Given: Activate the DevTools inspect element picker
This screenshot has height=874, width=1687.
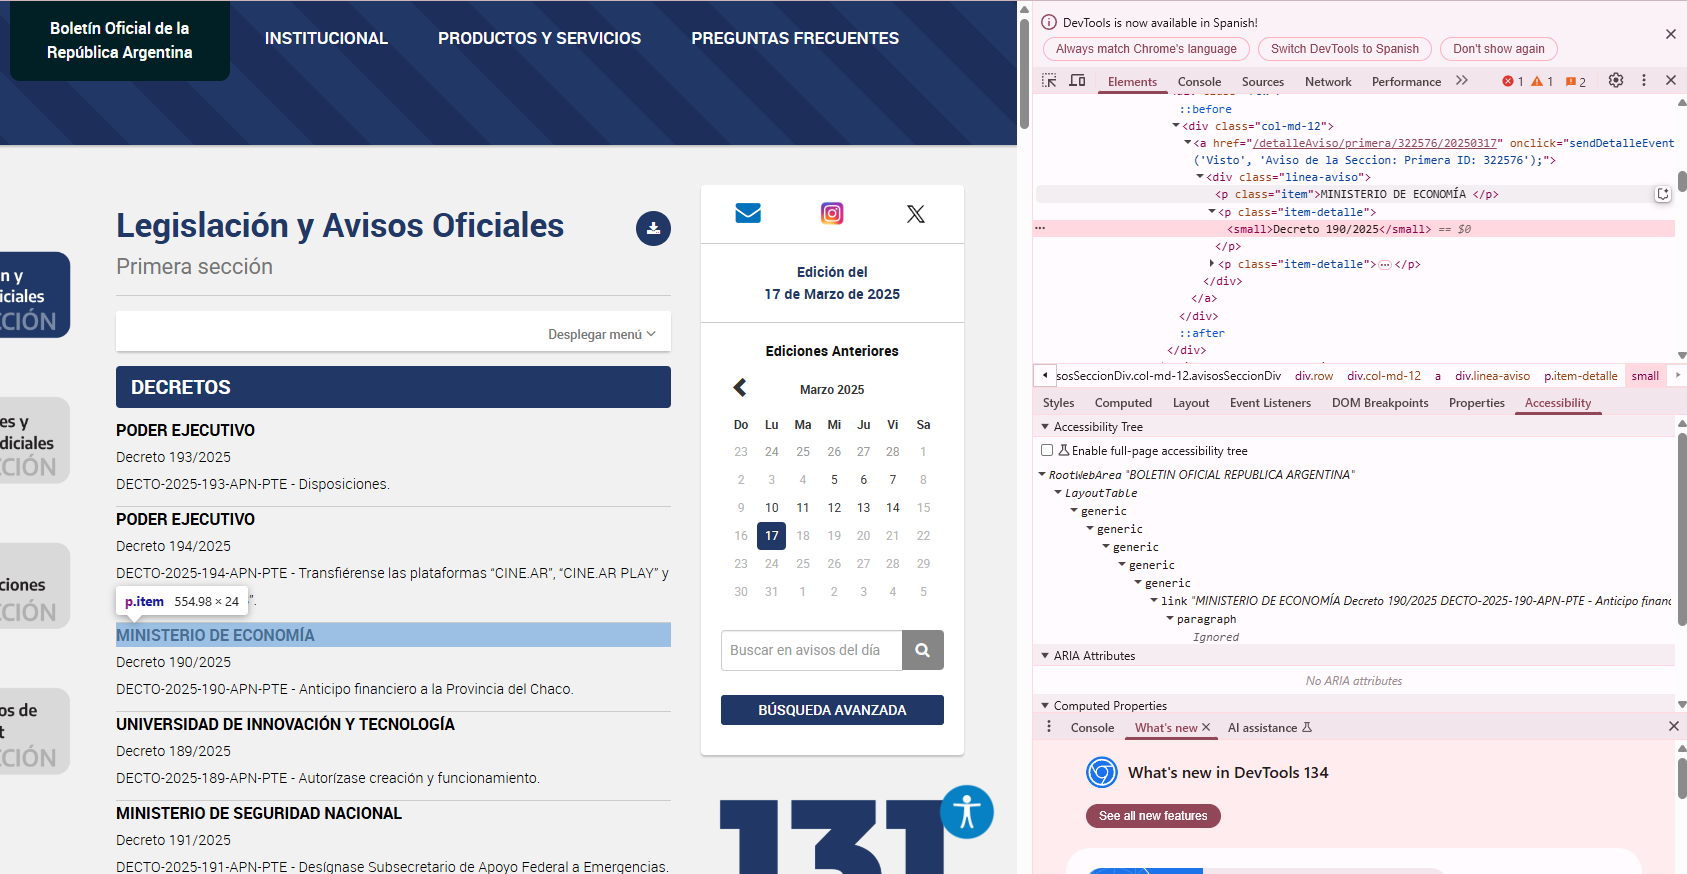Looking at the screenshot, I should (x=1049, y=81).
